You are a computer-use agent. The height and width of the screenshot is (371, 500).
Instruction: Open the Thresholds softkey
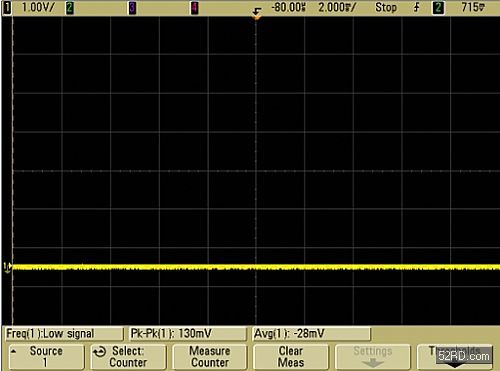(455, 357)
